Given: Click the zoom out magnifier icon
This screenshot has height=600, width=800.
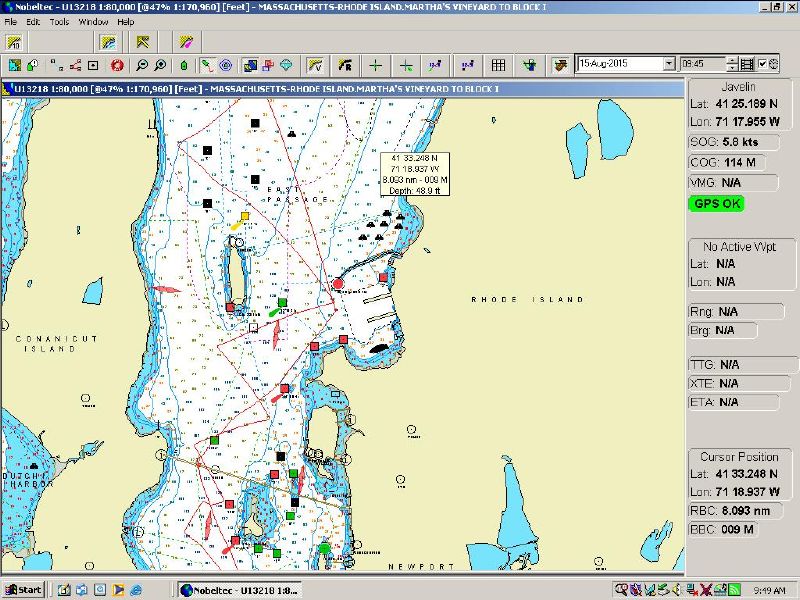Looking at the screenshot, I should (x=142, y=65).
